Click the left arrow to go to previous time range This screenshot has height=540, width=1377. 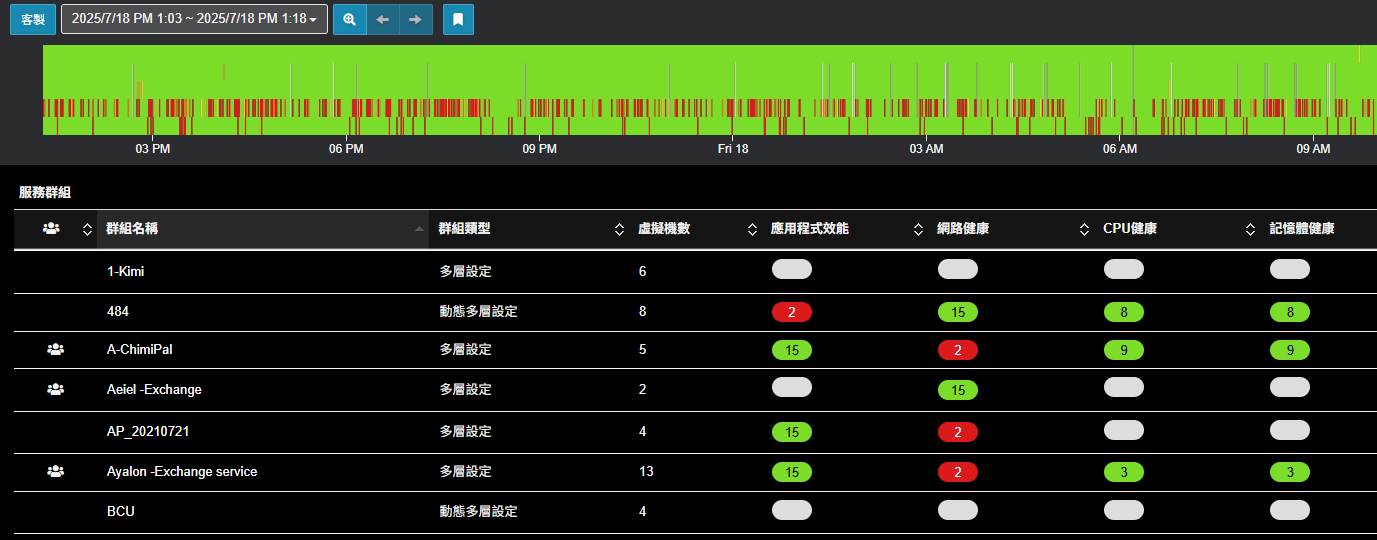point(382,19)
